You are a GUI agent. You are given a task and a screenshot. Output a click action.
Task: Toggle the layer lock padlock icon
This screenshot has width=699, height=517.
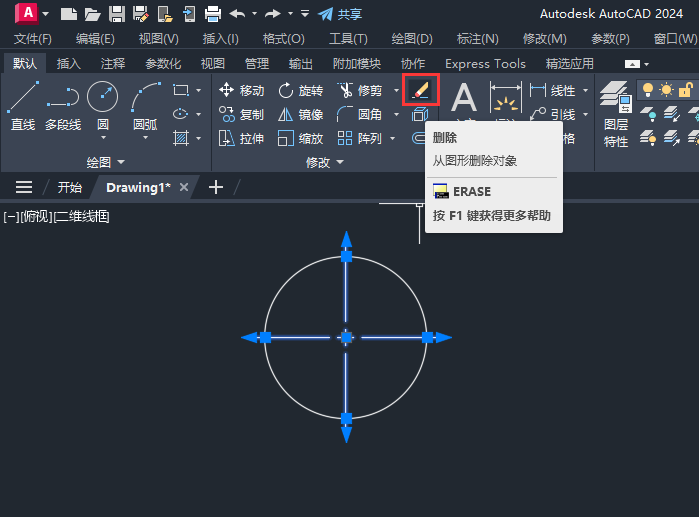pos(686,90)
